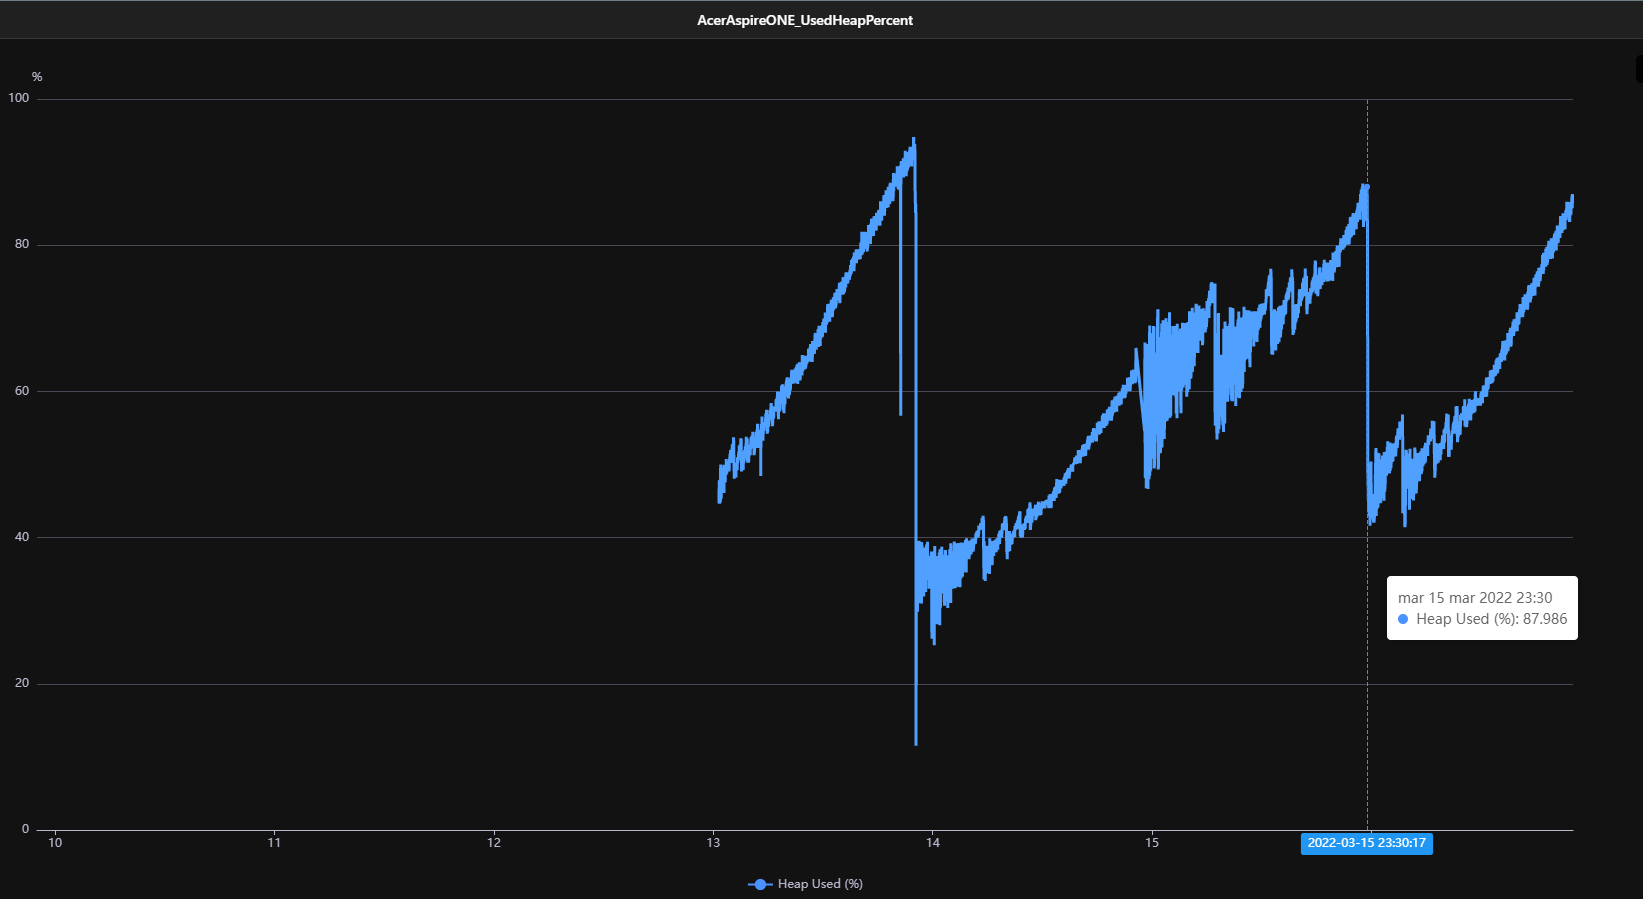
Task: Click the y-axis label 100
Action: point(19,98)
